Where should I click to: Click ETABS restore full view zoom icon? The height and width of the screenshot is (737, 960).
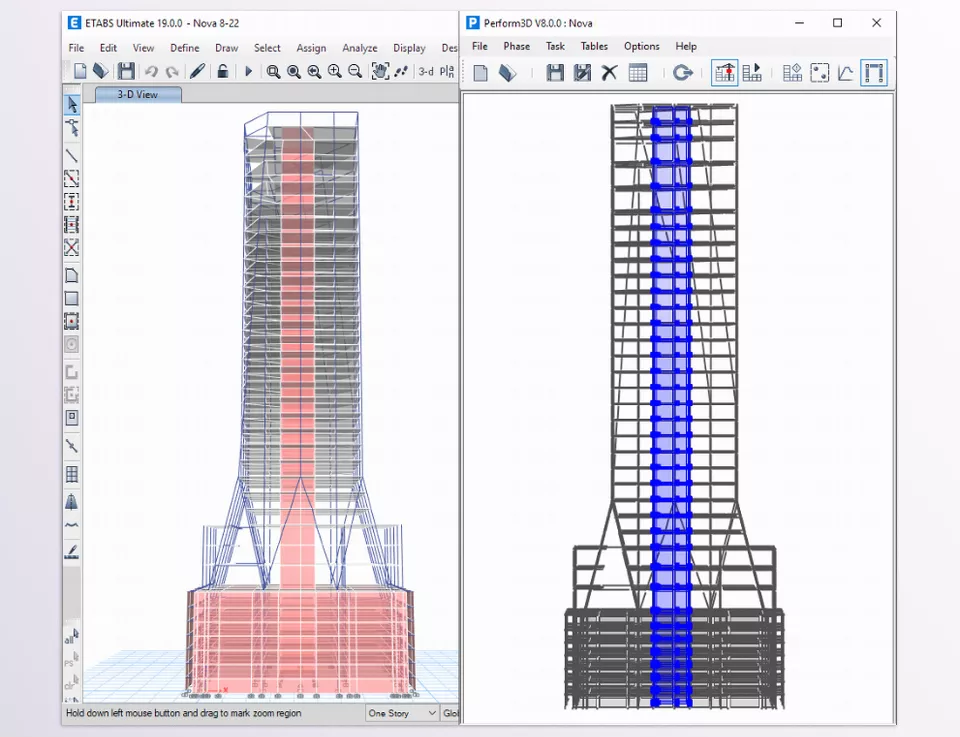pyautogui.click(x=294, y=72)
